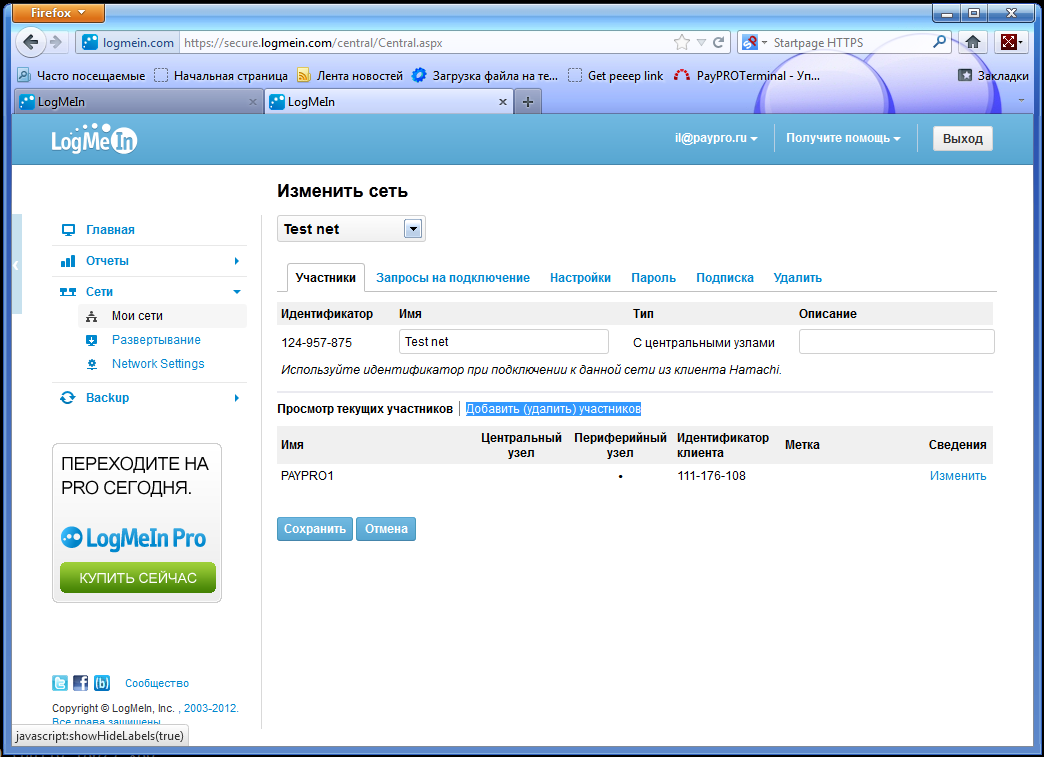Click the Facebook icon in footer
The image size is (1044, 757).
pyautogui.click(x=81, y=684)
